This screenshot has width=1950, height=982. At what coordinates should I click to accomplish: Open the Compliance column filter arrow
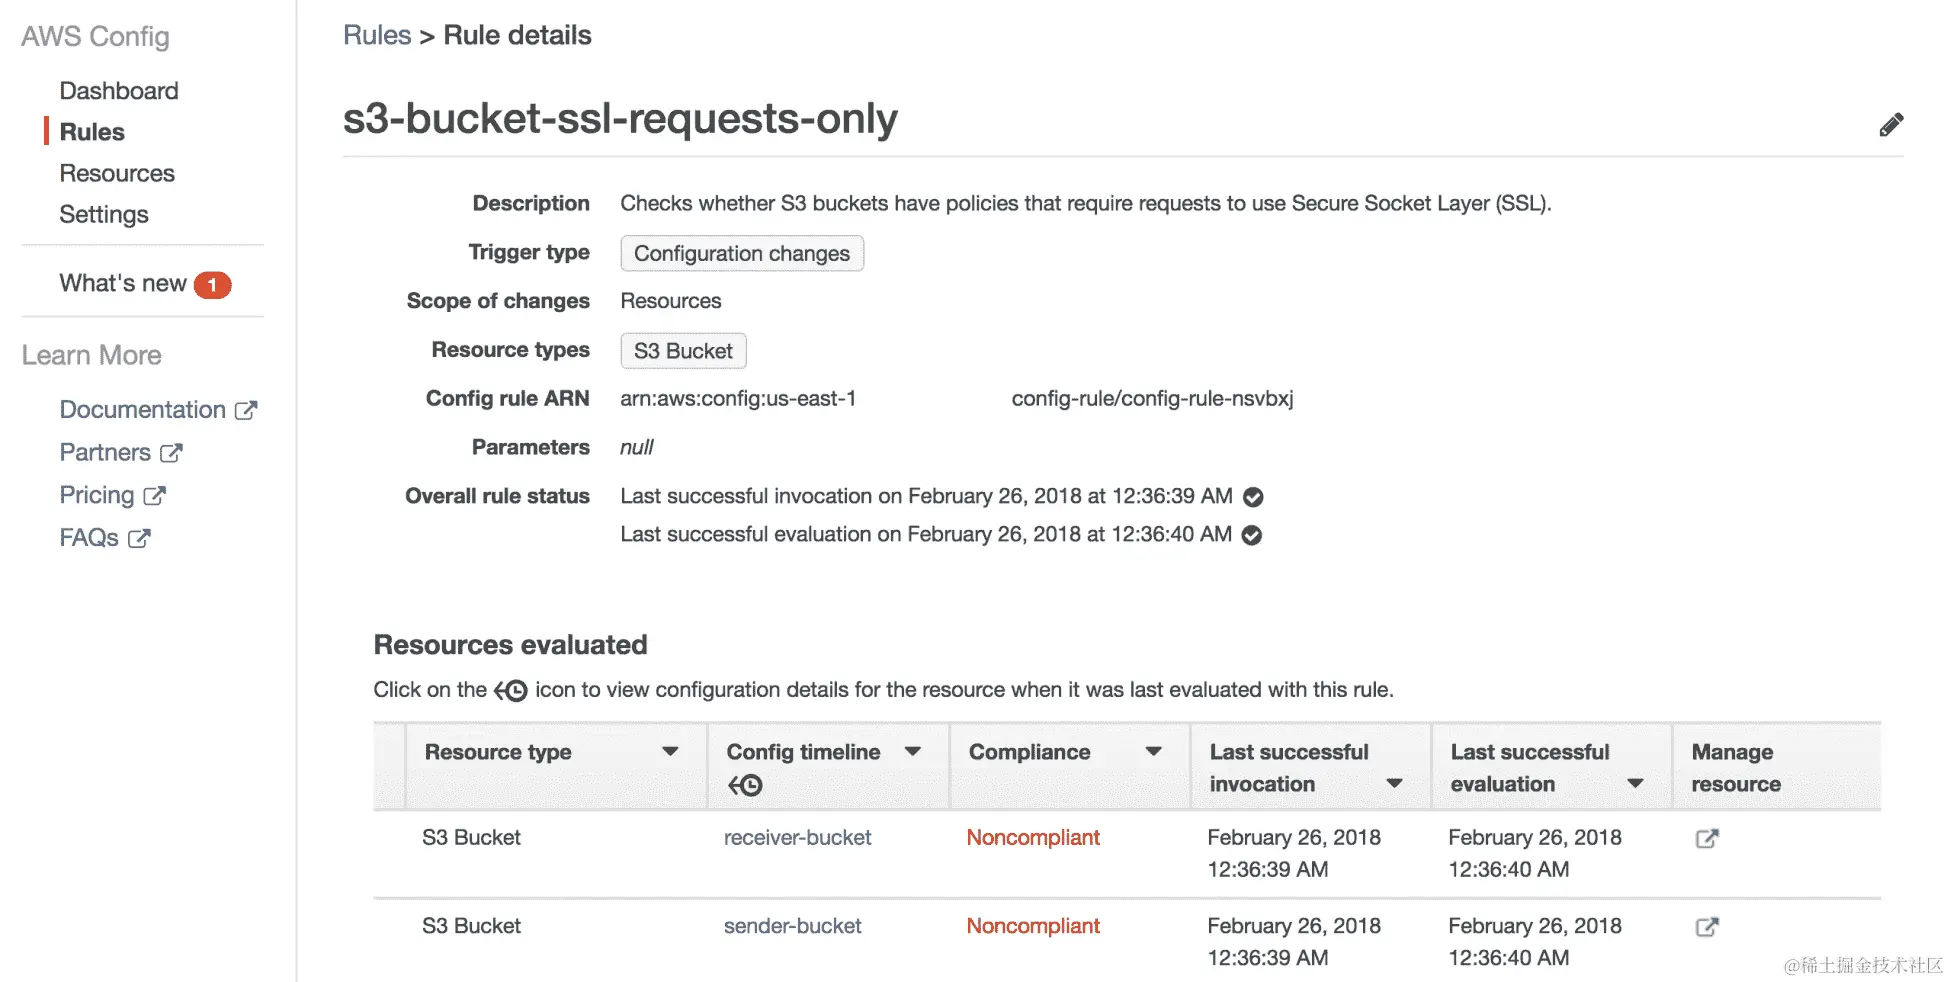(x=1153, y=752)
